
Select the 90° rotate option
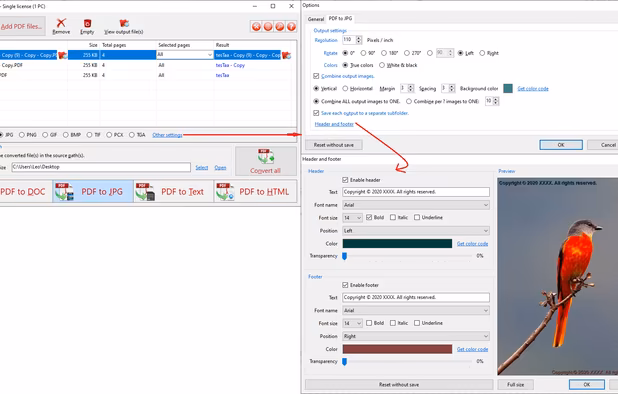[363, 53]
